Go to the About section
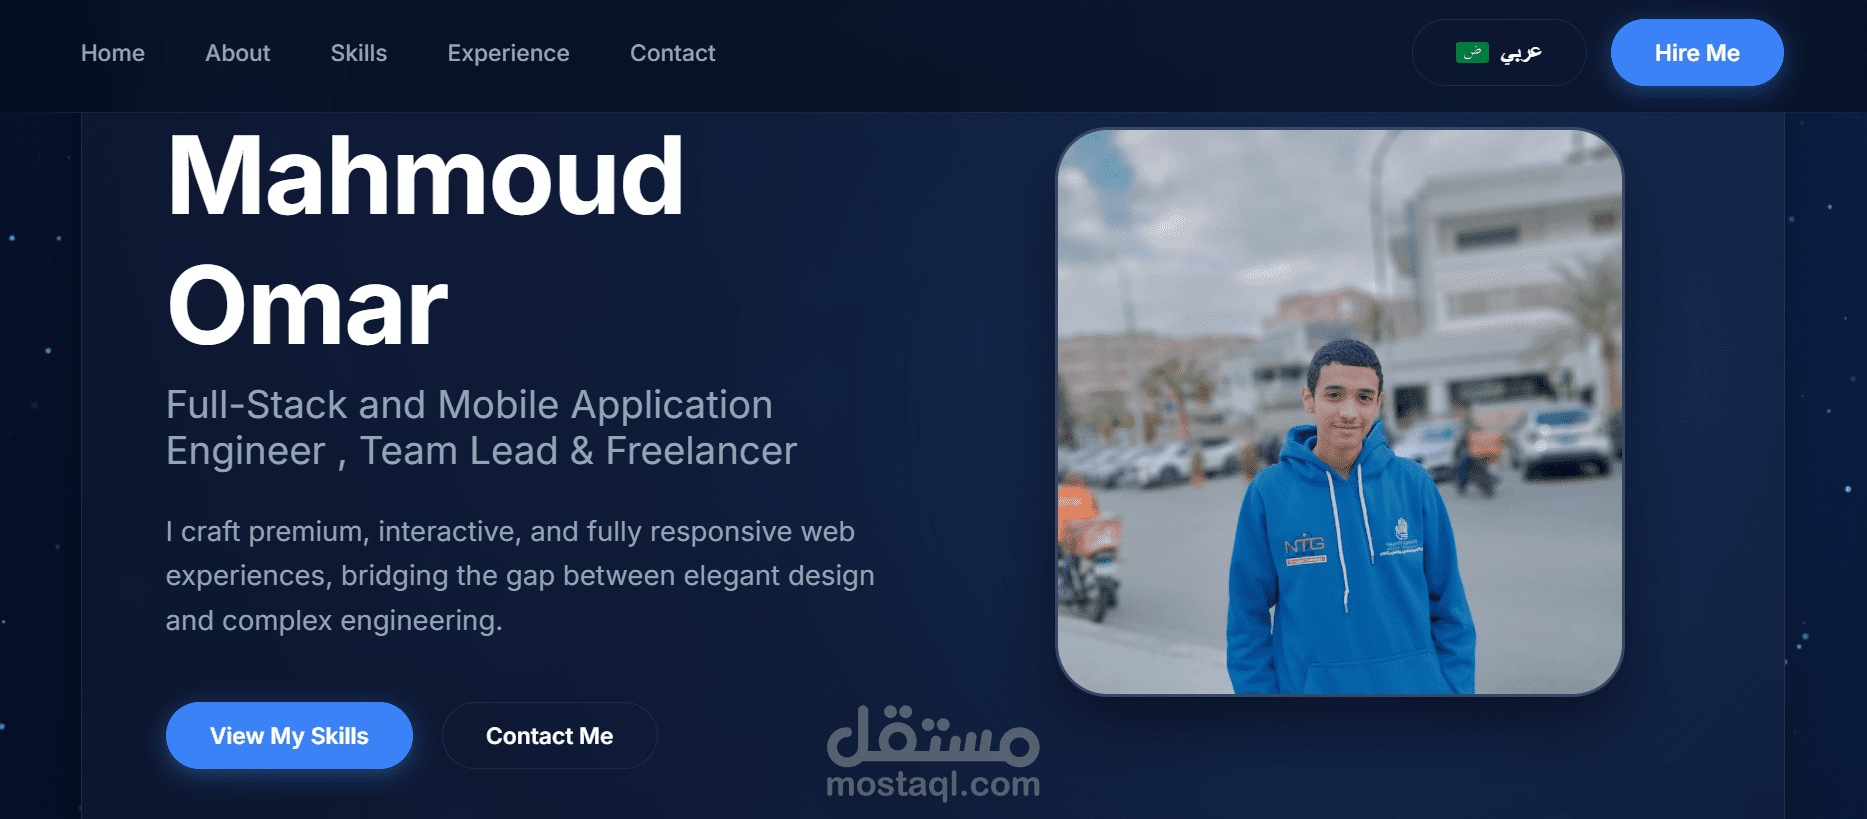1867x819 pixels. tap(238, 53)
